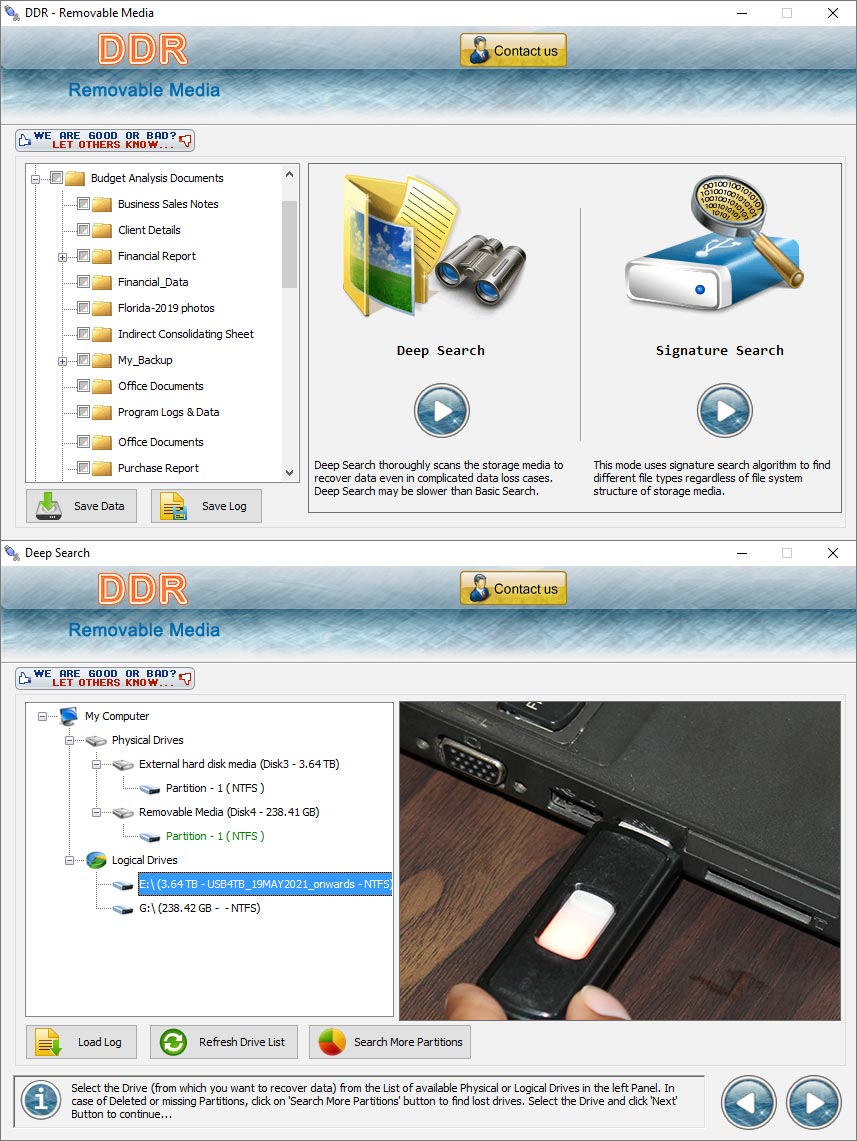Start Signature Search via its play button icon

pos(724,411)
